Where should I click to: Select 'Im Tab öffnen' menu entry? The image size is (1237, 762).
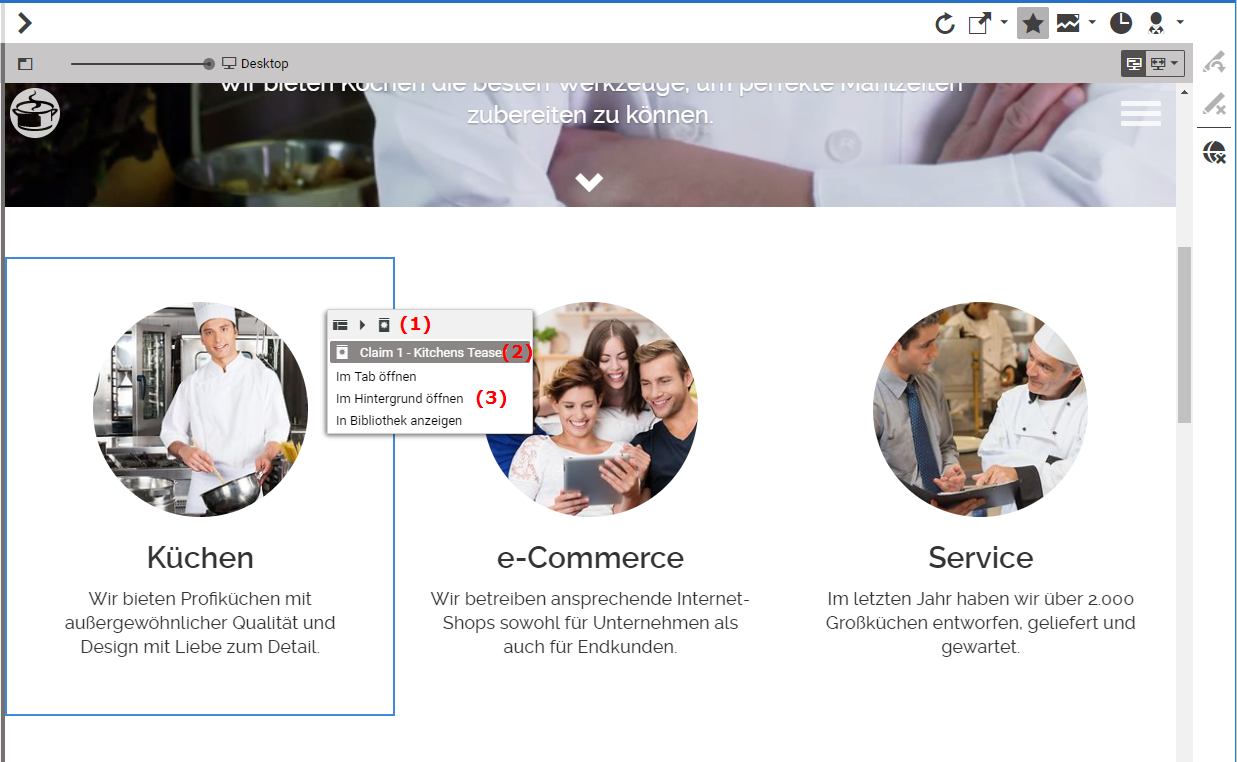(x=376, y=377)
